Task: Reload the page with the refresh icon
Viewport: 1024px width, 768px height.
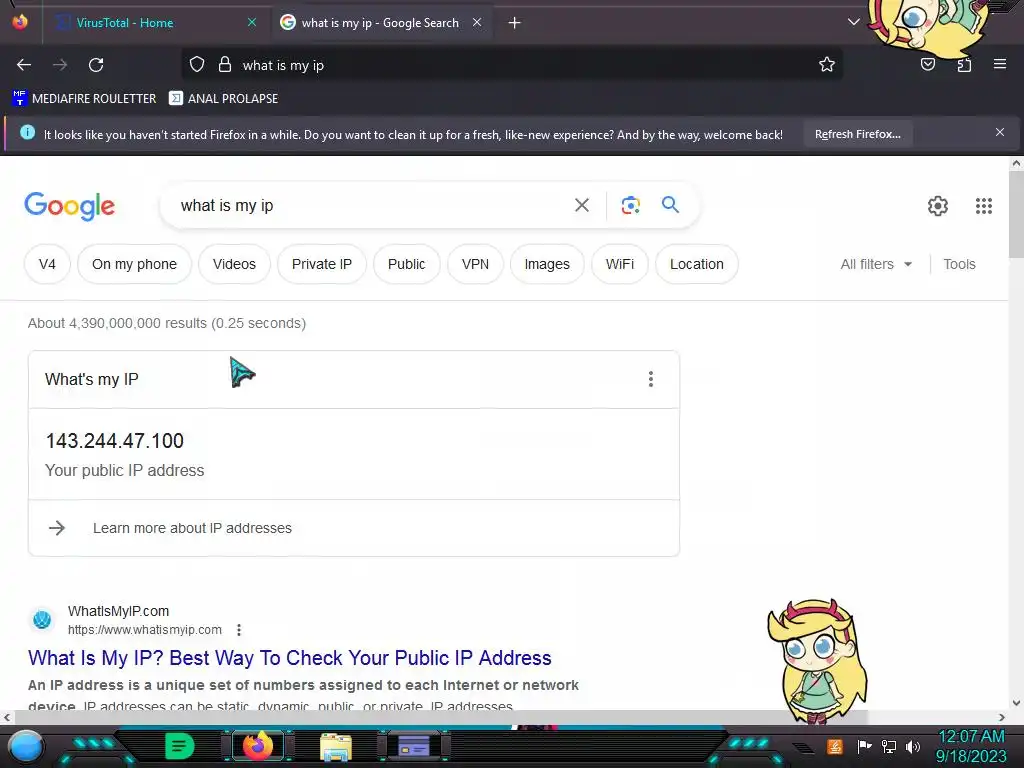Action: tap(96, 65)
